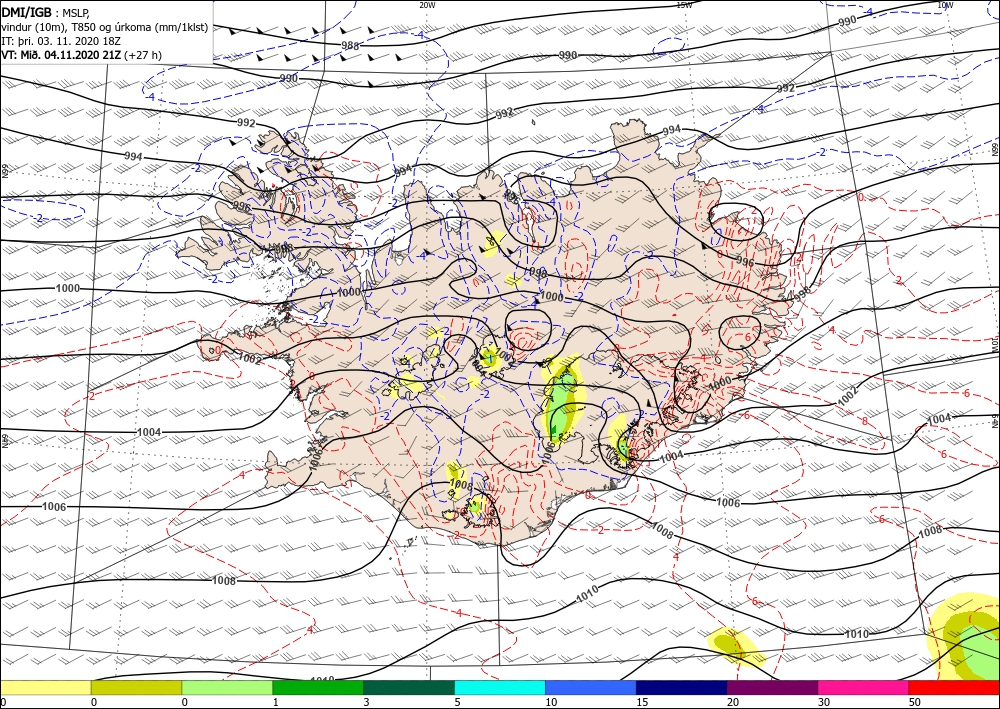Click the 'VT: Mið. 04.11.2020 21Z (+27 h)' line
Image resolution: width=1000 pixels, height=709 pixels.
[82, 55]
